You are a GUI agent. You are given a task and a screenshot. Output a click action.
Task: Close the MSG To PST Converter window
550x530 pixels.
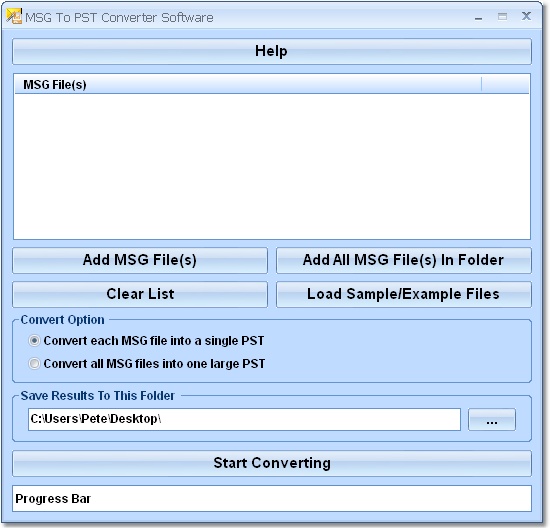click(x=526, y=16)
